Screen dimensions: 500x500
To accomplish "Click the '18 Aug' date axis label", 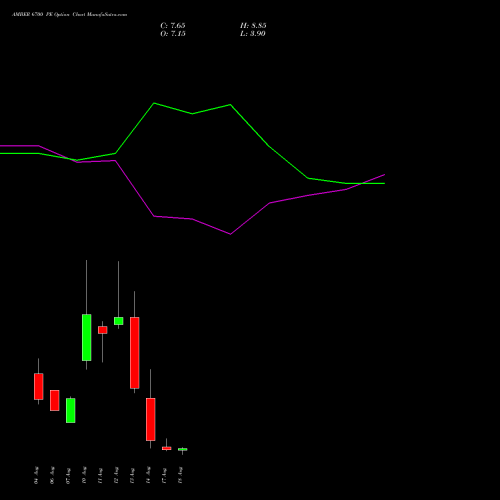I will click(180, 475).
